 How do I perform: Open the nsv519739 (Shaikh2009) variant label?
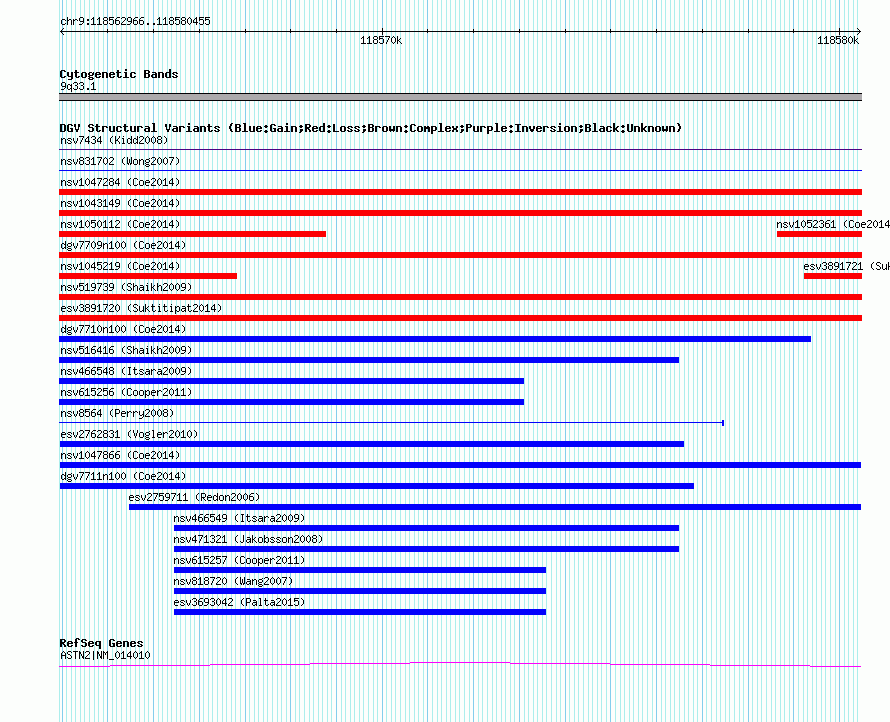pos(126,287)
